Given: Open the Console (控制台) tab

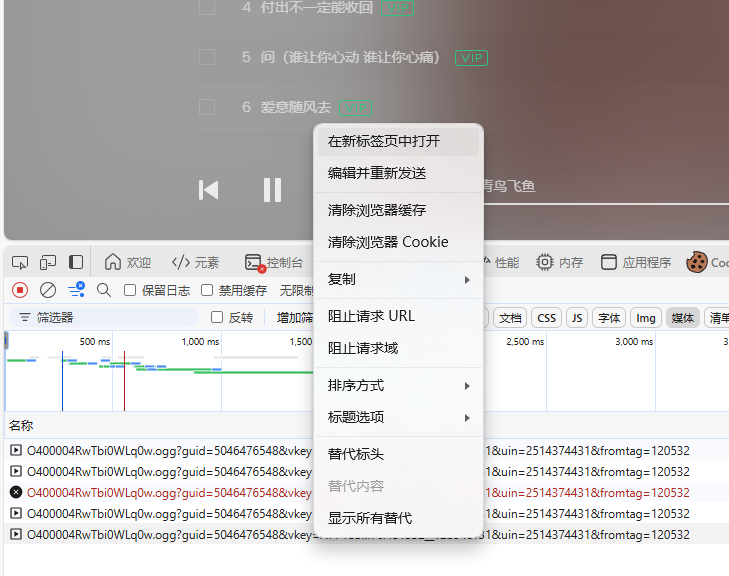Looking at the screenshot, I should 274,263.
